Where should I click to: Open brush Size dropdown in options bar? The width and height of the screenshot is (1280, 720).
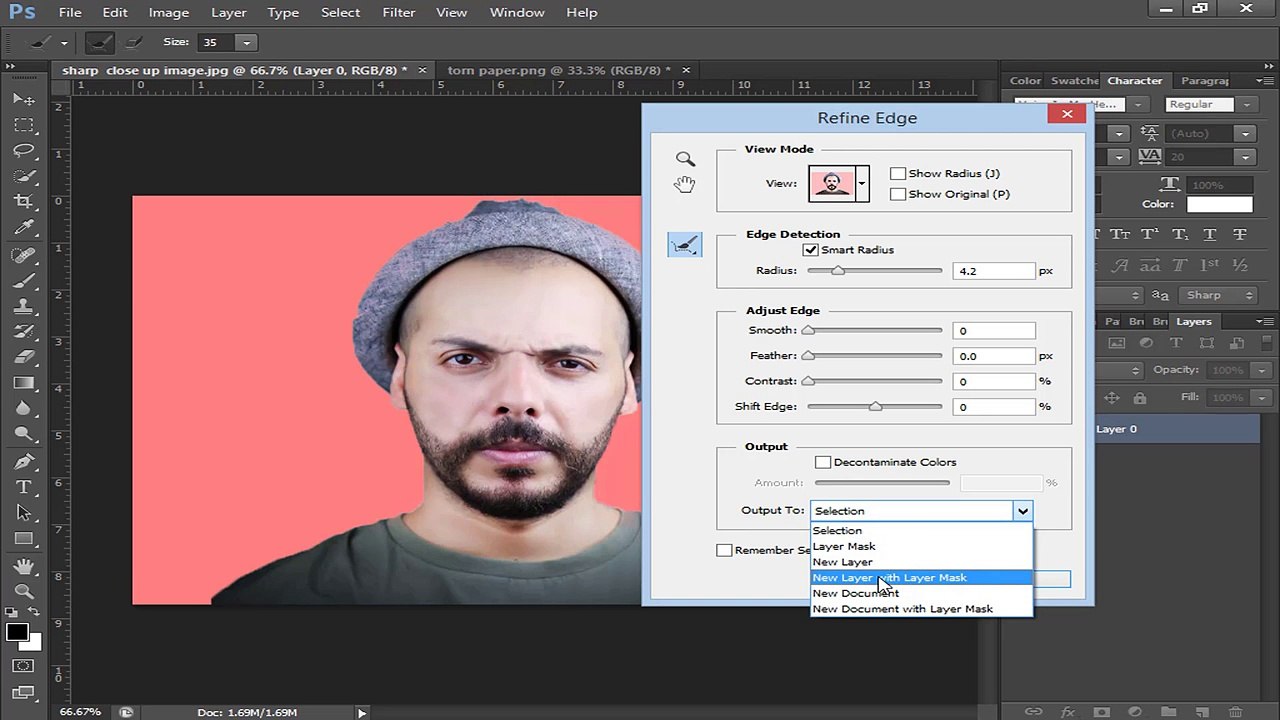coord(246,43)
